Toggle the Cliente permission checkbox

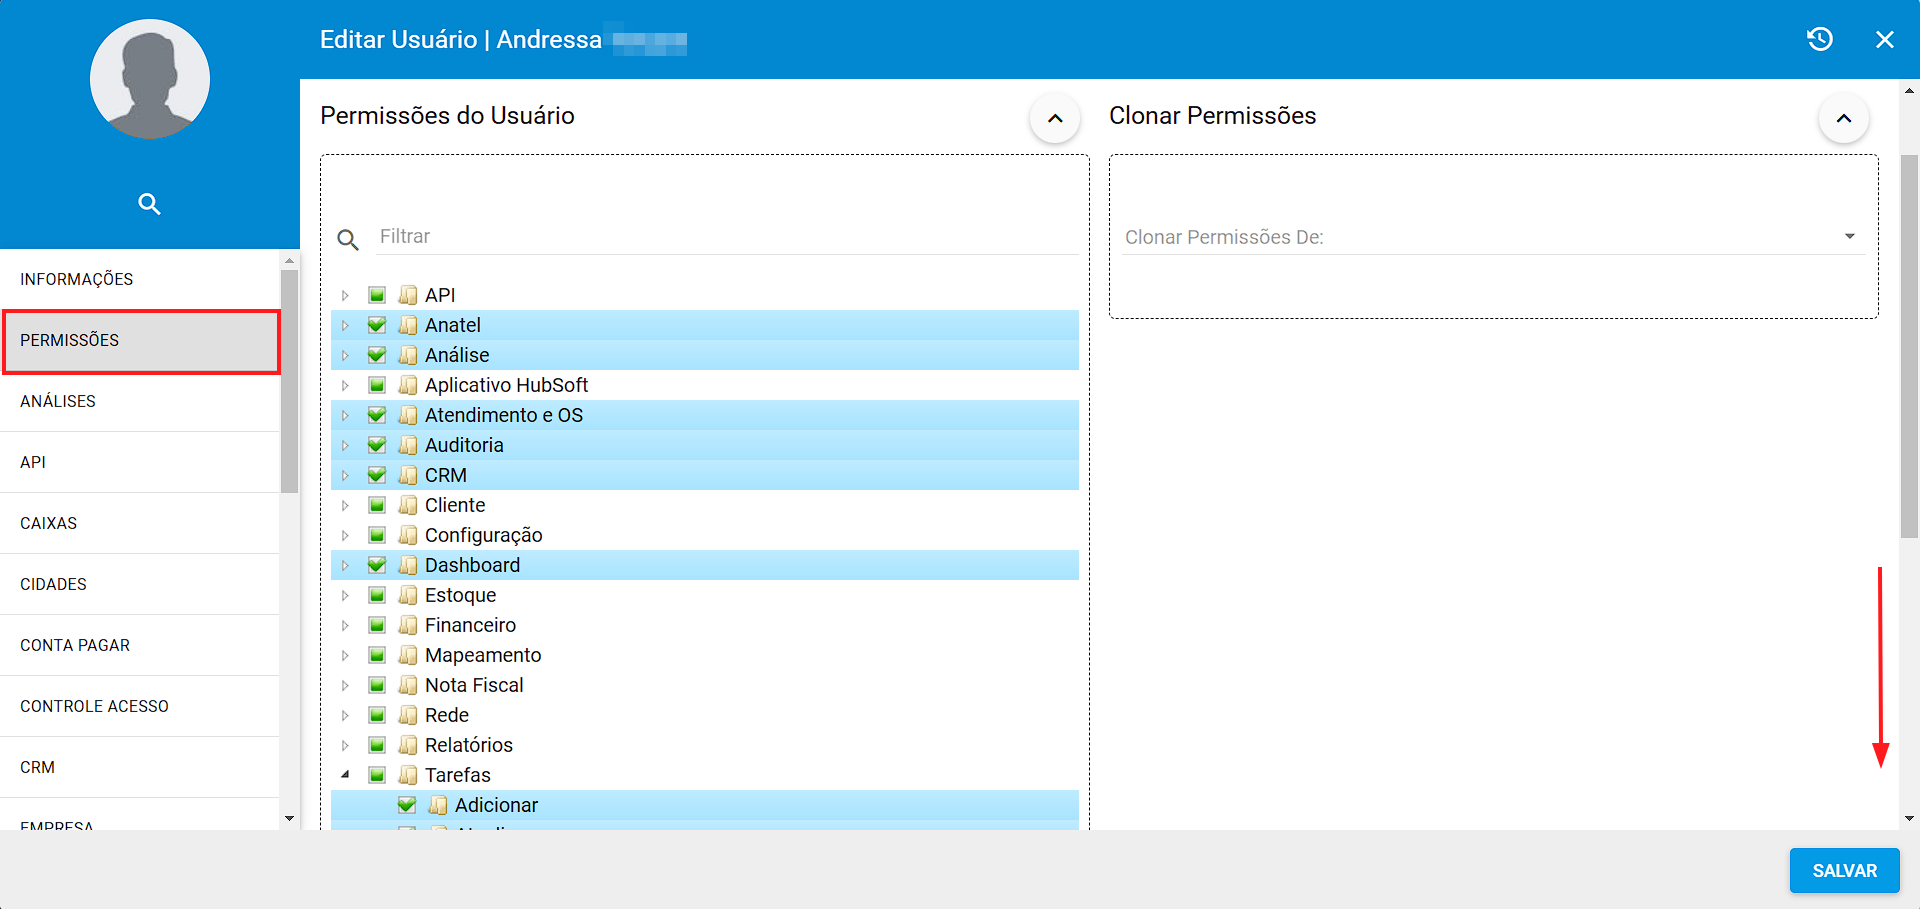click(377, 505)
